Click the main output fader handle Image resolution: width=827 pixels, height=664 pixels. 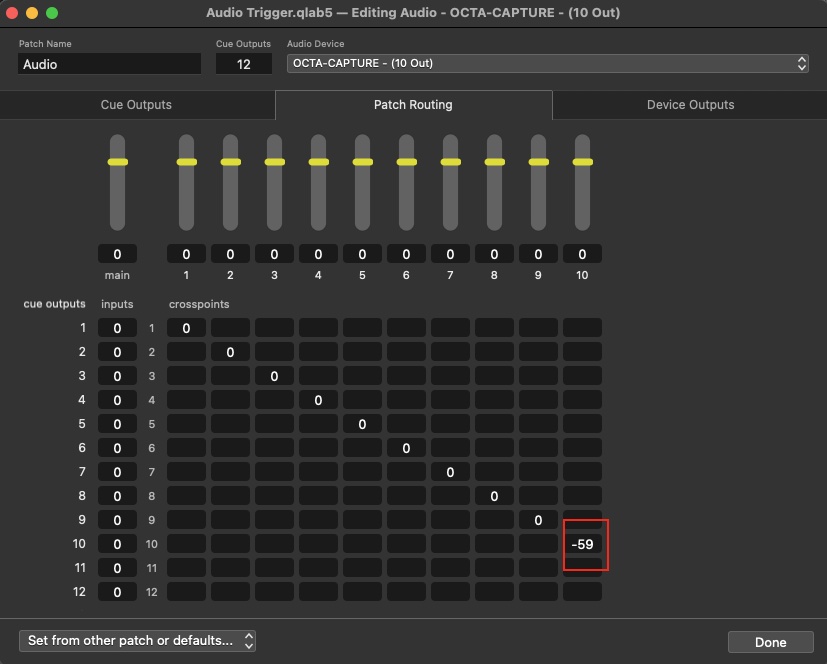click(x=117, y=161)
